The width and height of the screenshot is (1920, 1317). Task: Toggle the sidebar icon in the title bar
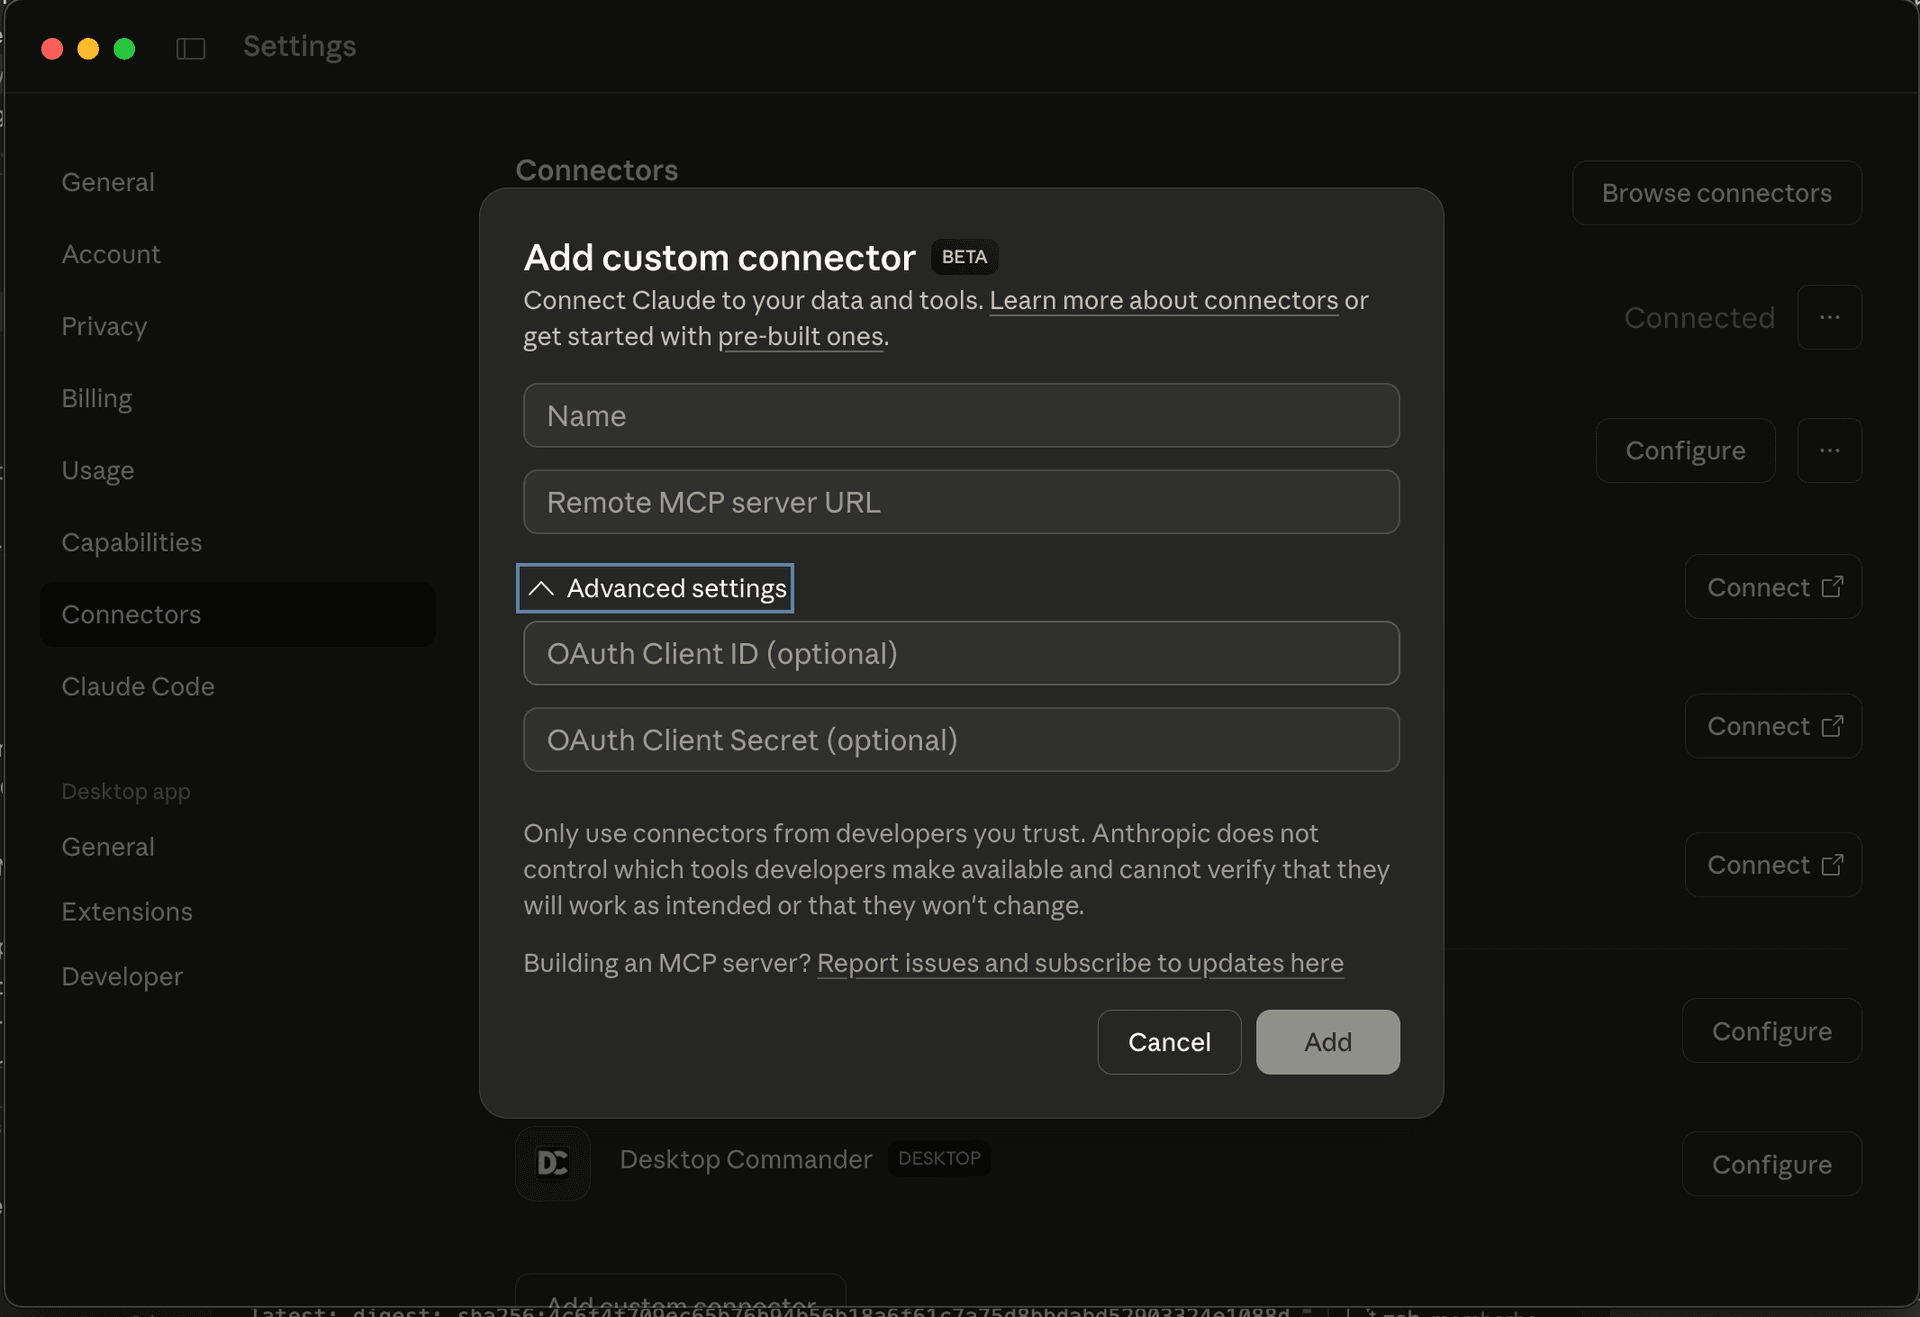click(190, 47)
